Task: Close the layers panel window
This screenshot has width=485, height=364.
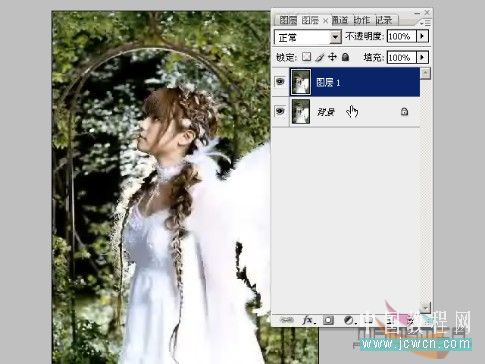Action: (x=427, y=13)
